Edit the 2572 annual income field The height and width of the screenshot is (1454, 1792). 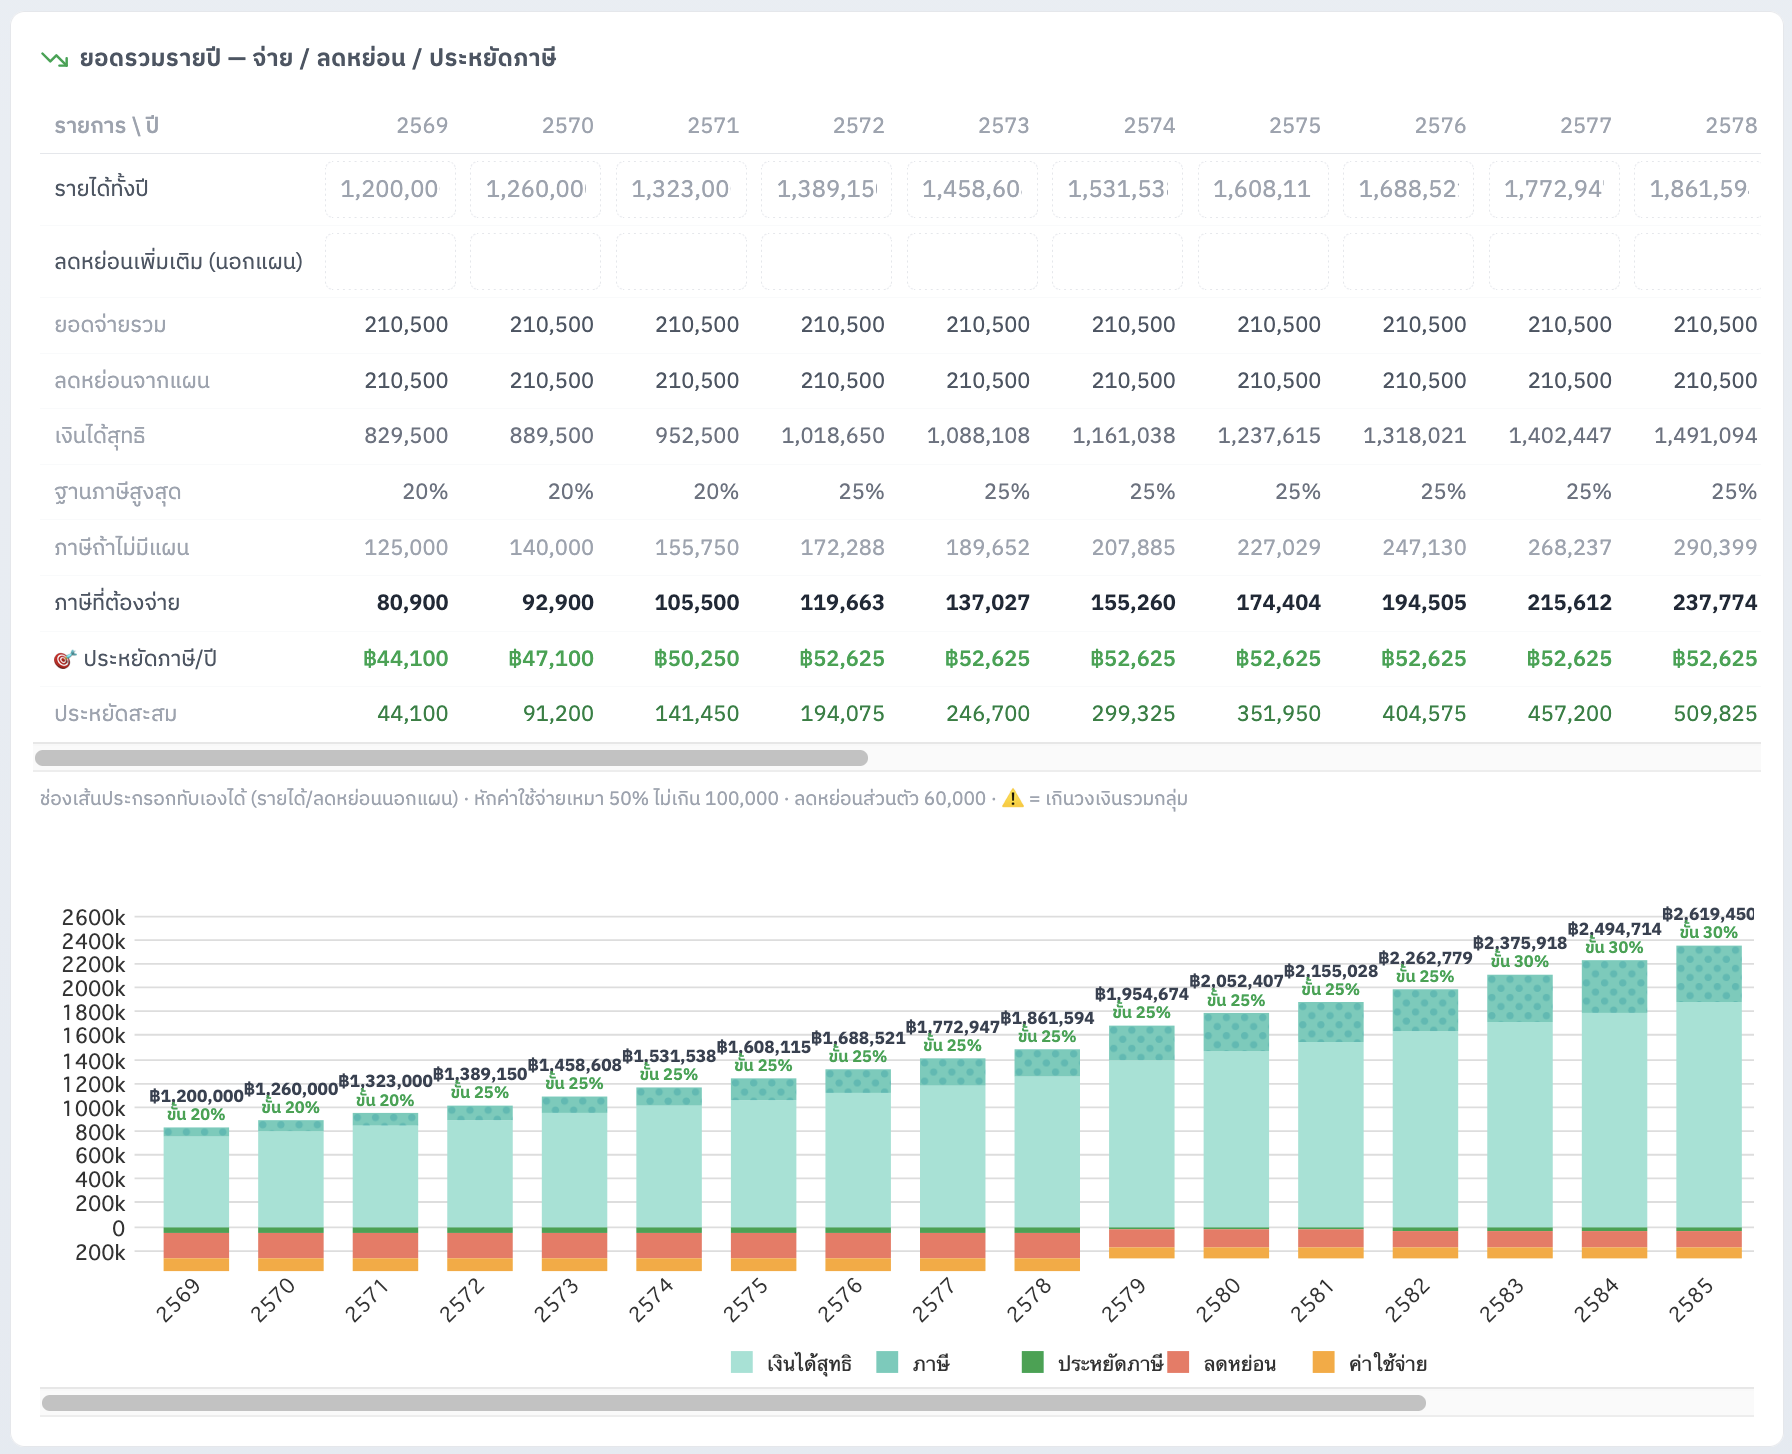[826, 189]
